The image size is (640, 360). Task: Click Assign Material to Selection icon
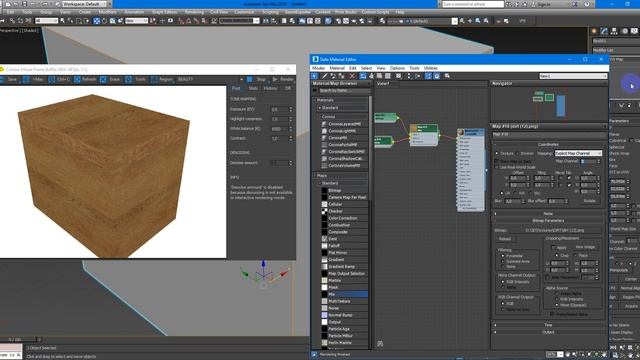(x=341, y=76)
